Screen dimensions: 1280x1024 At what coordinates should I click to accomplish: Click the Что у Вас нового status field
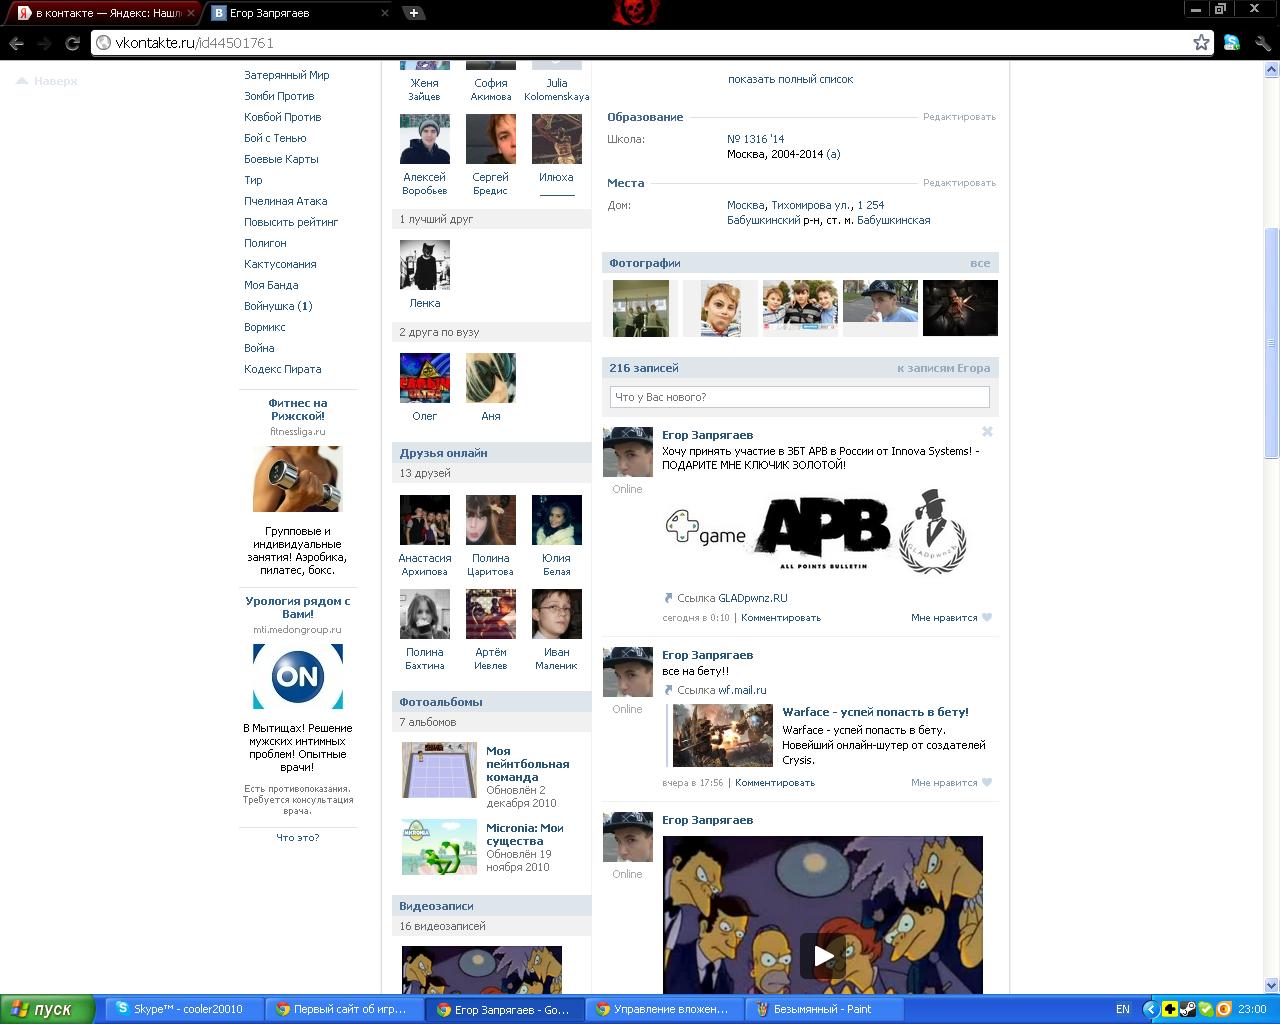click(x=799, y=397)
